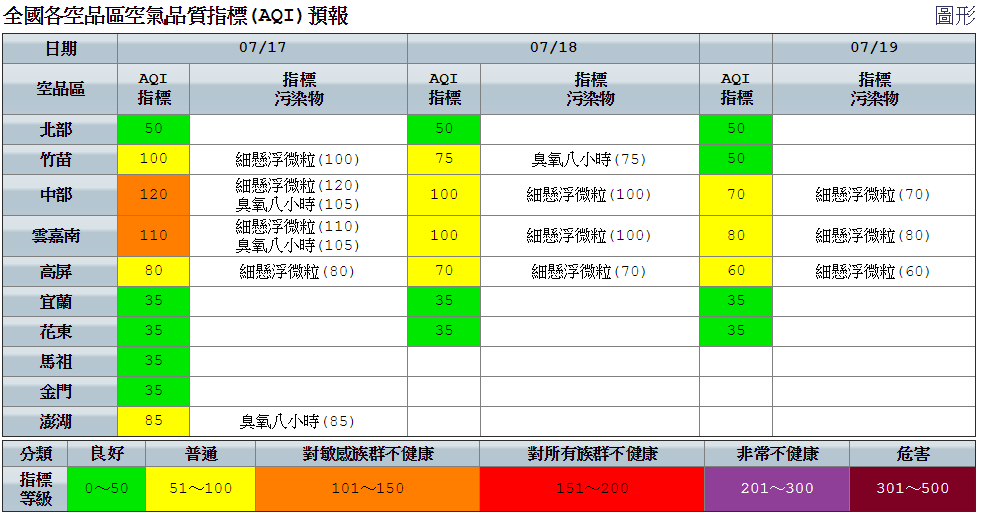Select the 07/17 date column header
Viewport: 982px width, 514px height.
click(262, 48)
